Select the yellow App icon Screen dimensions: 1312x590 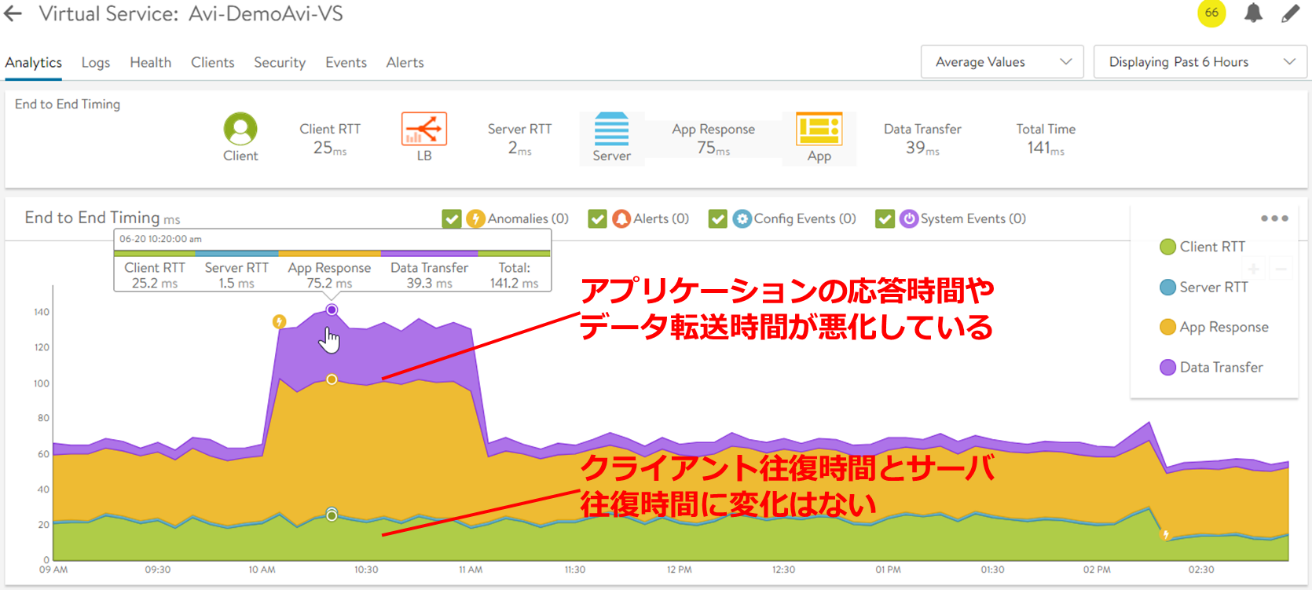tap(819, 129)
